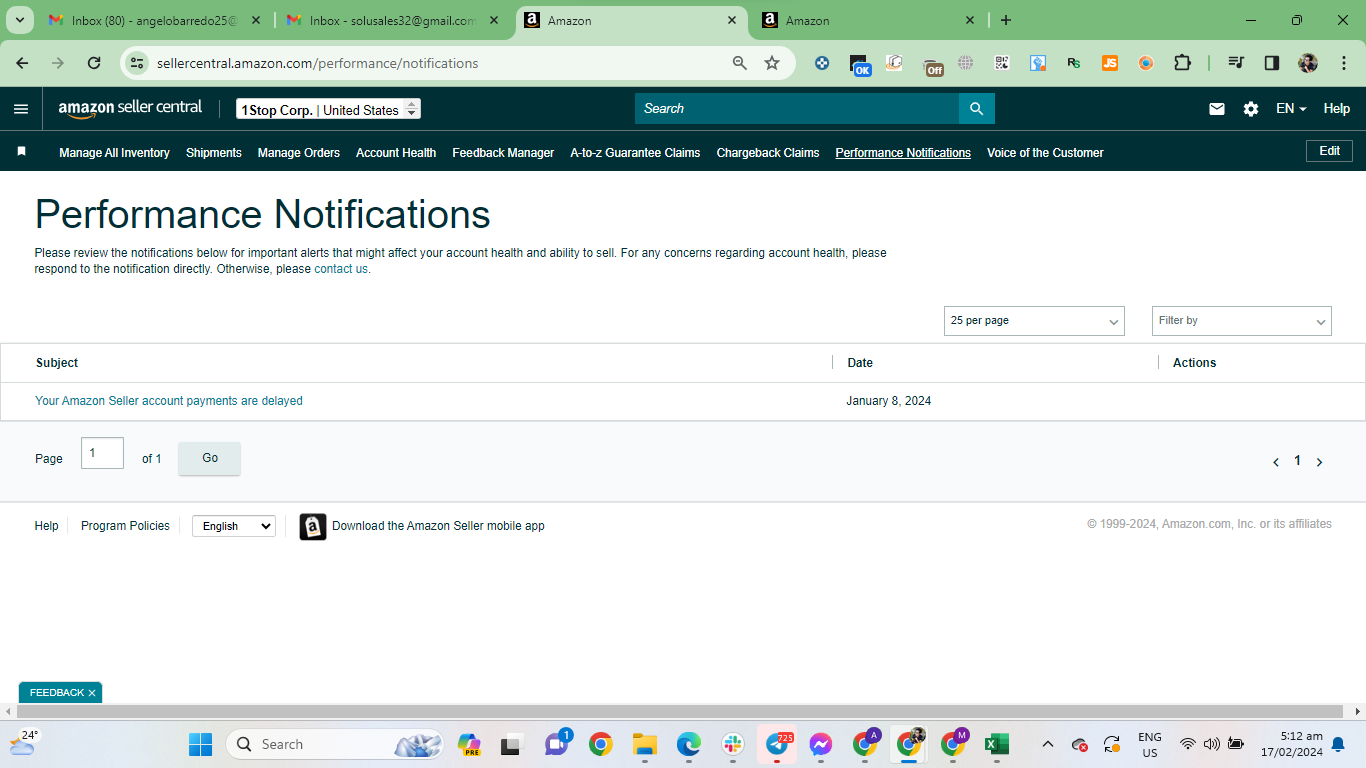Open Microsoft Edge from the taskbar
The image size is (1366, 768).
coord(689,744)
